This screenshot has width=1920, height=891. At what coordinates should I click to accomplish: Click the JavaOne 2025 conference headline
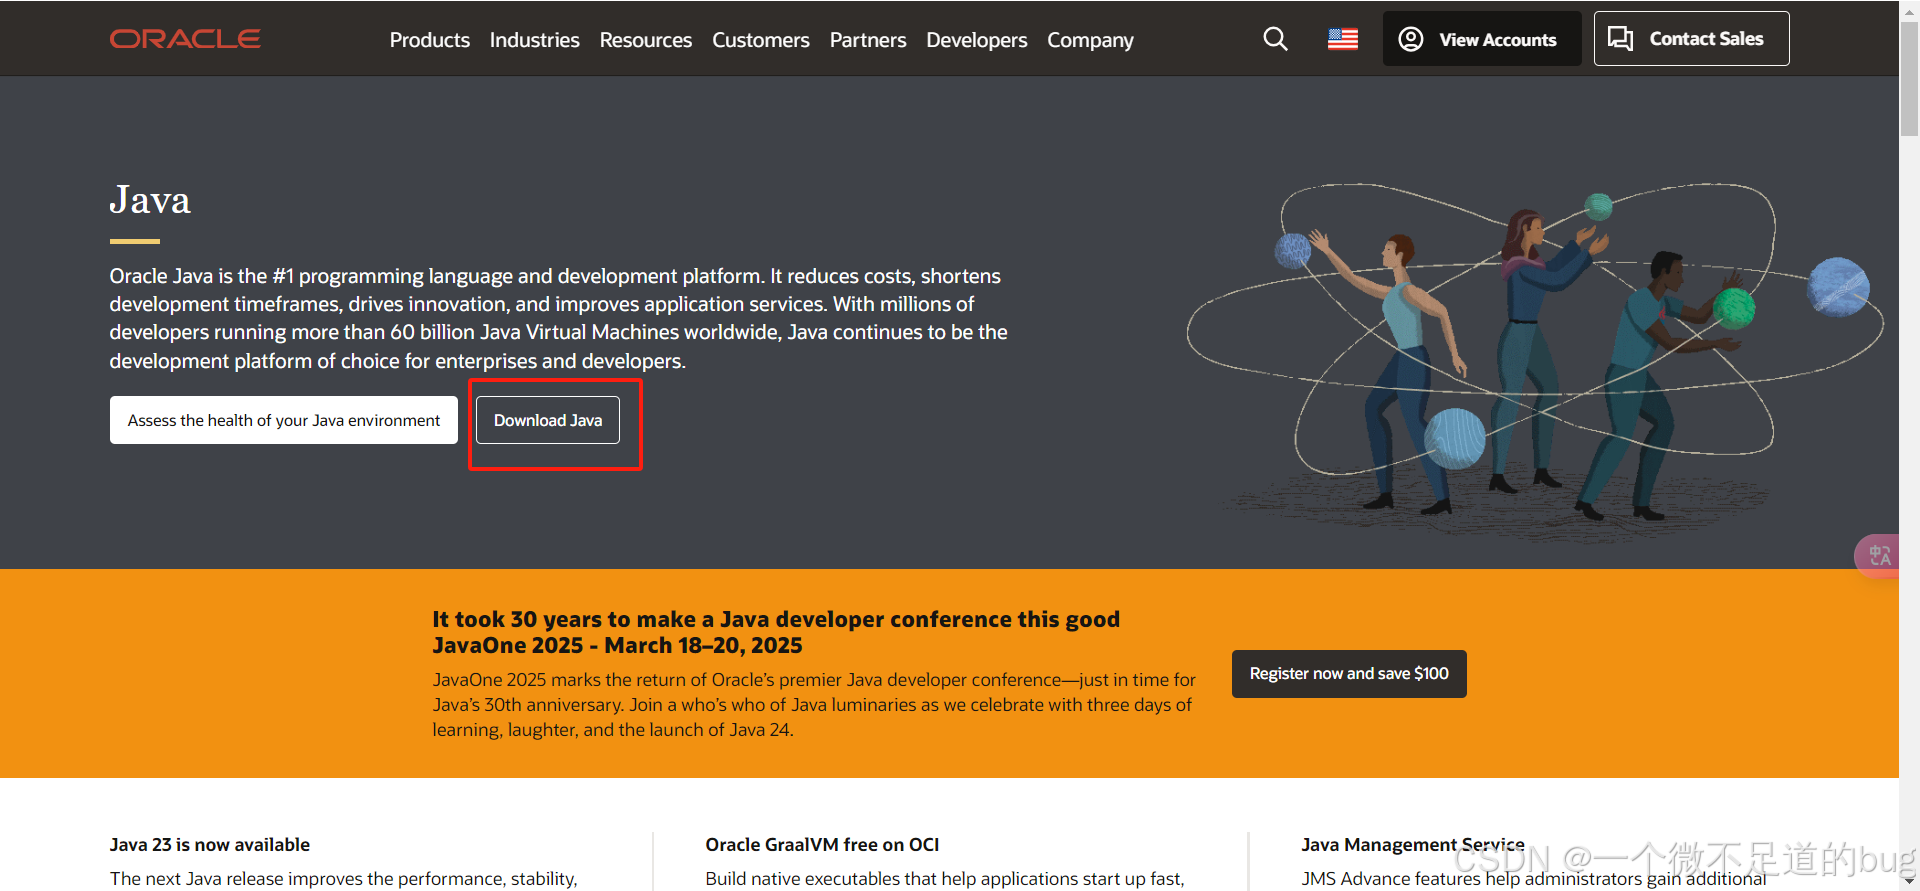tap(776, 632)
